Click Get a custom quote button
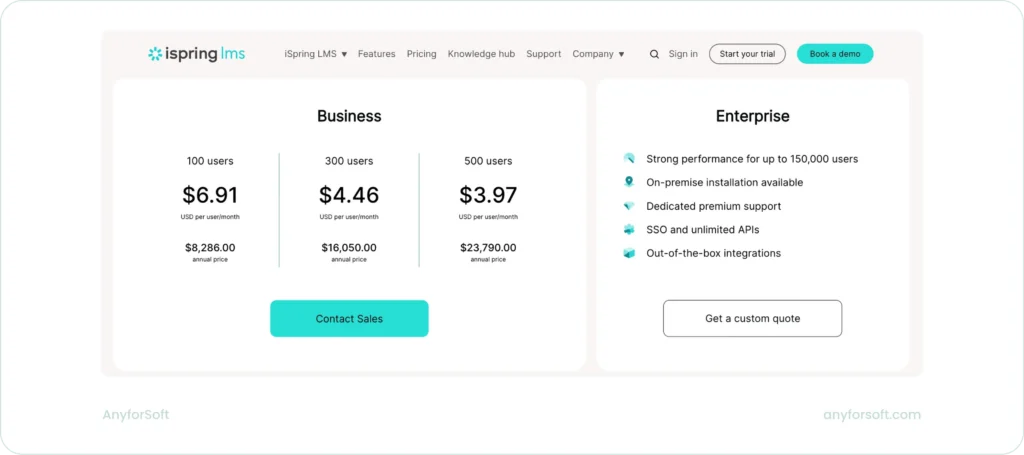1024x455 pixels. 752,318
